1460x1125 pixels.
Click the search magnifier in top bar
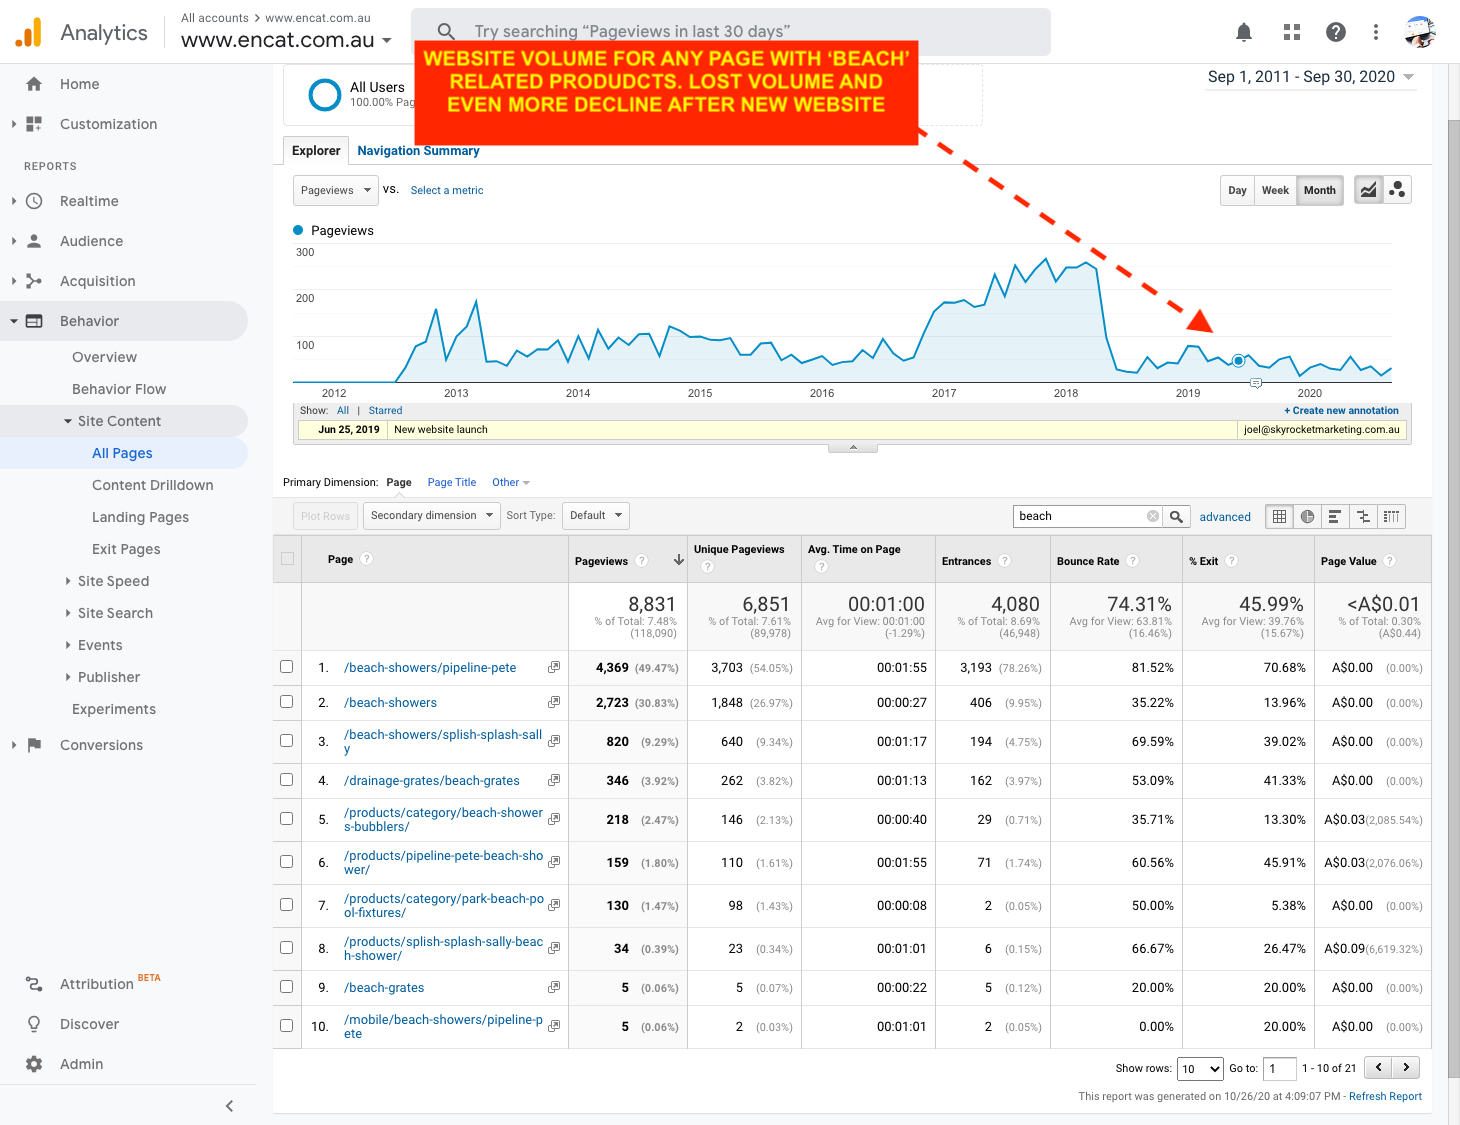click(x=447, y=32)
